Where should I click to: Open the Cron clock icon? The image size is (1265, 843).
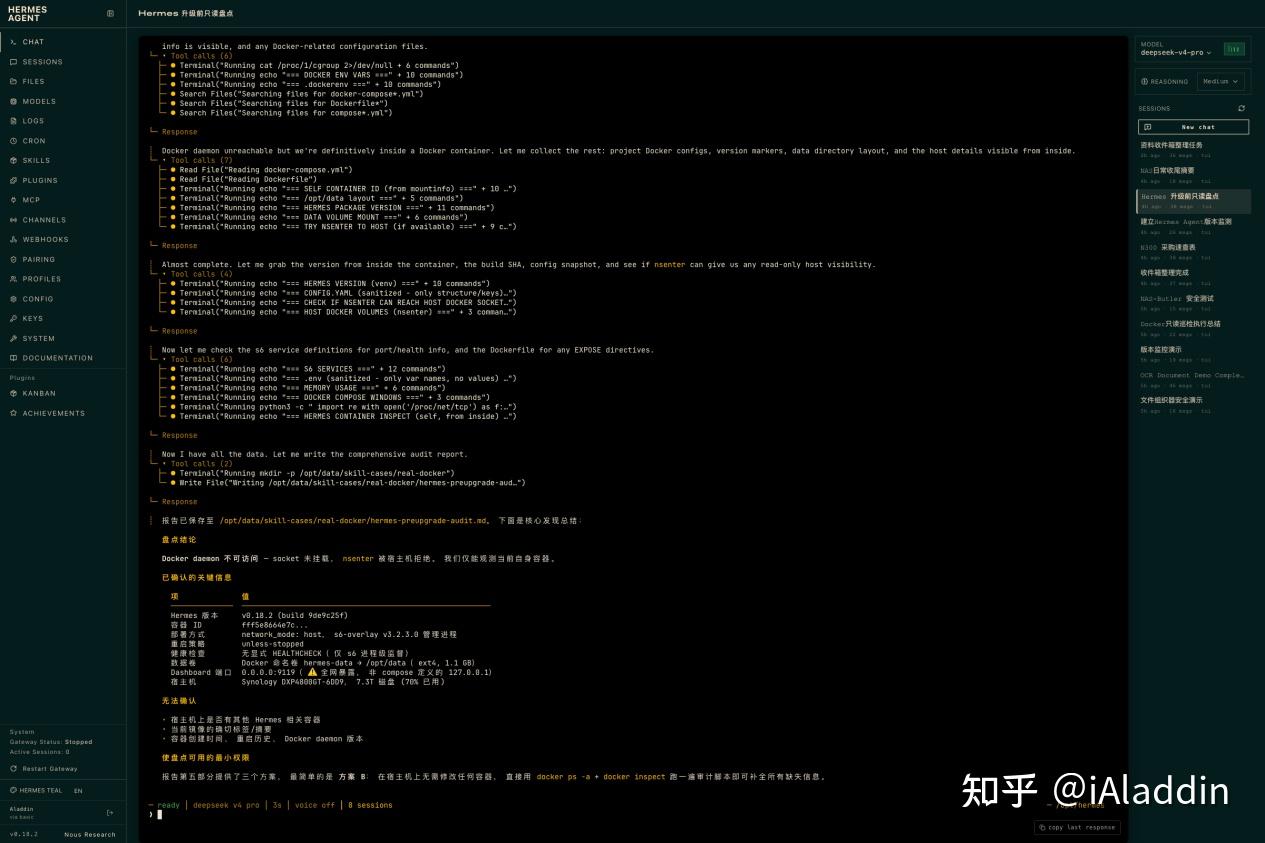coord(13,141)
